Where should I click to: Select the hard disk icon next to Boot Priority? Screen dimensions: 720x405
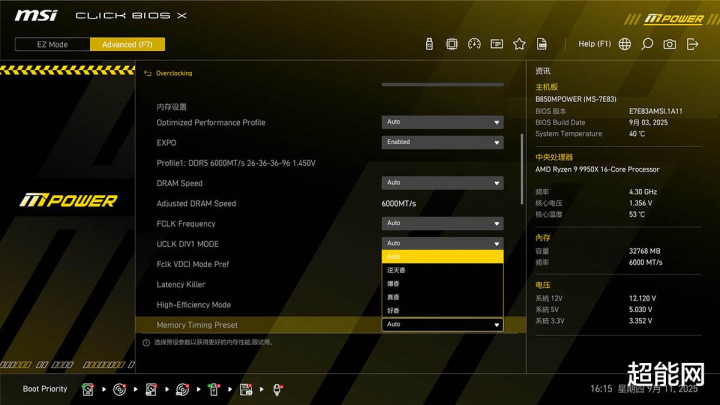point(88,389)
